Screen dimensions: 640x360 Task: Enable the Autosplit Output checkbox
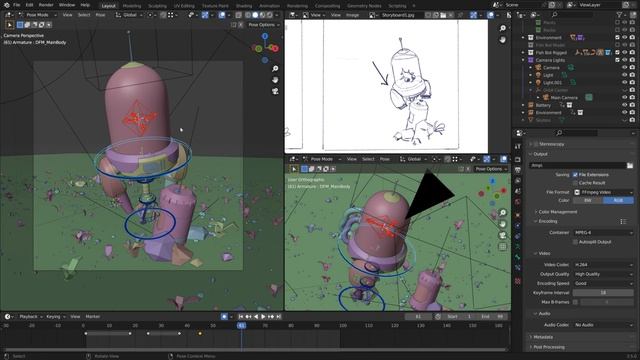coord(575,242)
